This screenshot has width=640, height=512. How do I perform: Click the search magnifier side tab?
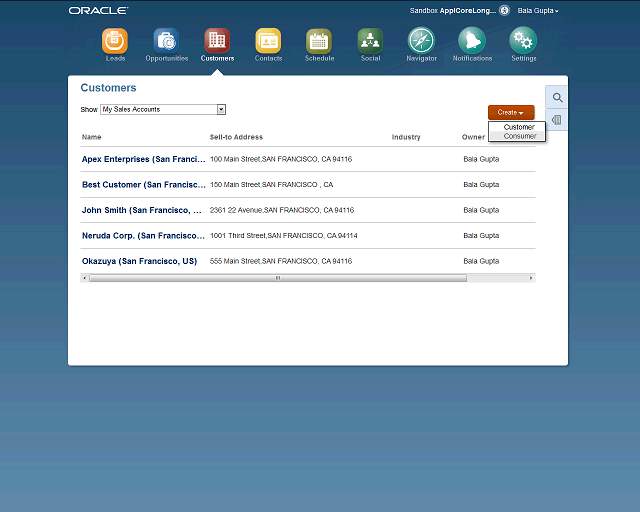[x=557, y=98]
